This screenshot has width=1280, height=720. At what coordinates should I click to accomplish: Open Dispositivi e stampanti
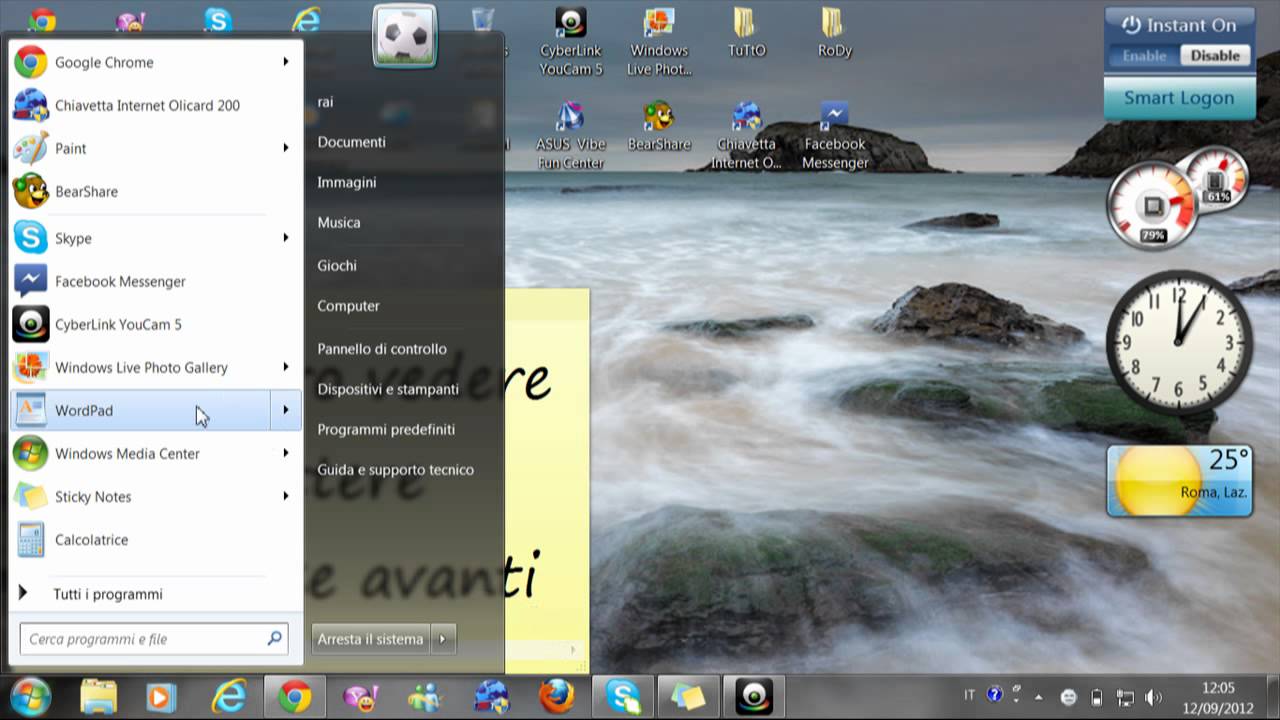pos(388,389)
